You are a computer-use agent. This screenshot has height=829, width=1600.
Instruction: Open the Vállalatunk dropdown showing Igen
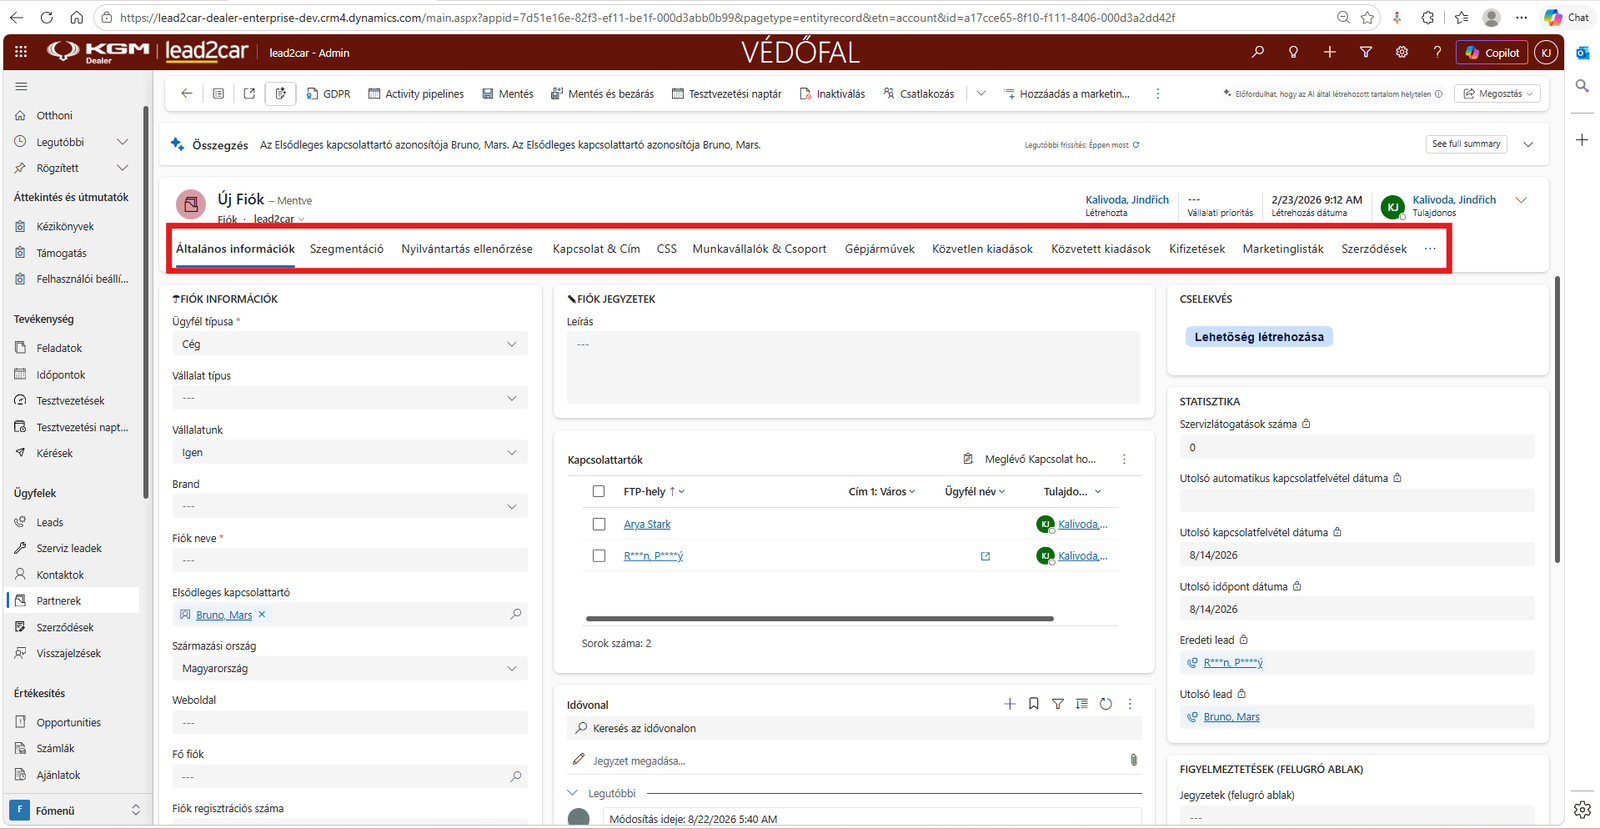click(x=350, y=452)
